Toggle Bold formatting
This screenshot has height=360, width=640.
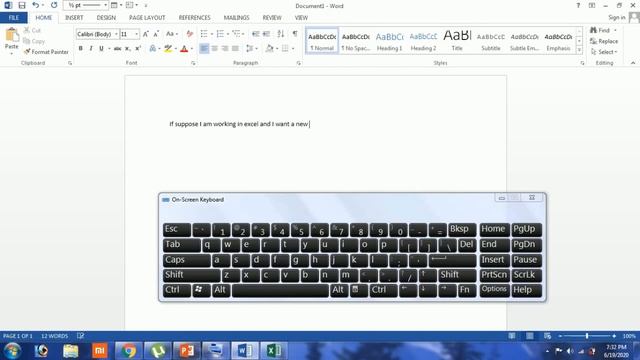tap(80, 49)
